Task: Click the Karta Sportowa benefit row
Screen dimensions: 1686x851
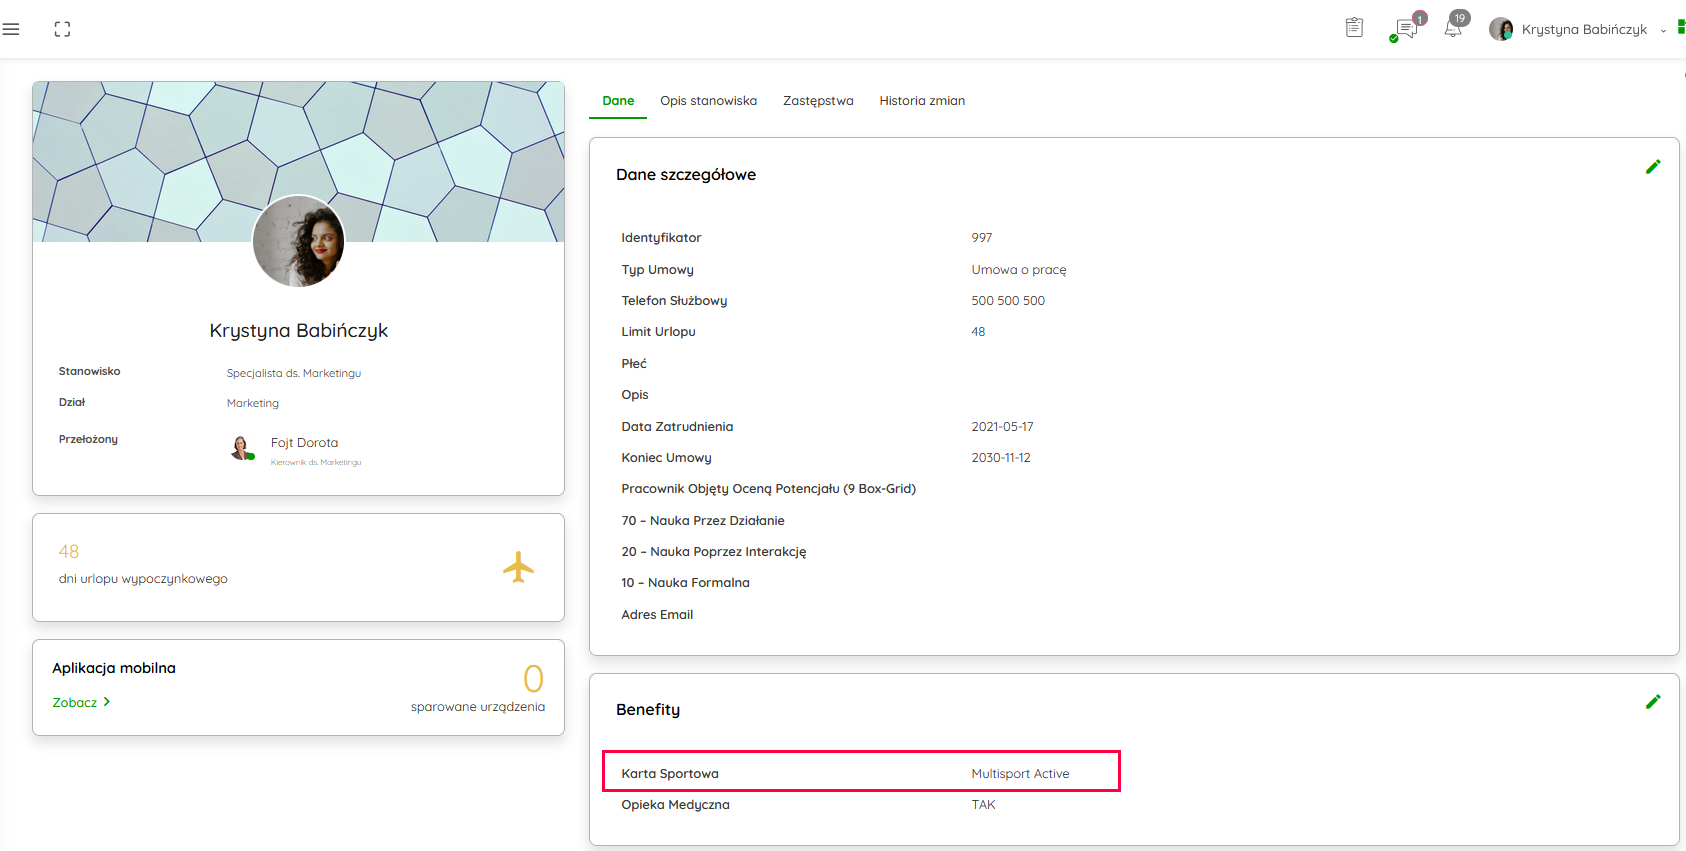Action: coord(860,773)
